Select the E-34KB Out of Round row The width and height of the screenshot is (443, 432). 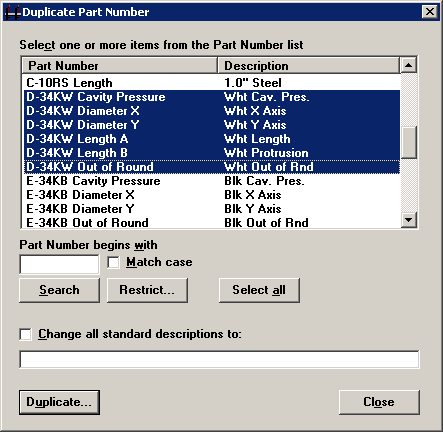212,222
